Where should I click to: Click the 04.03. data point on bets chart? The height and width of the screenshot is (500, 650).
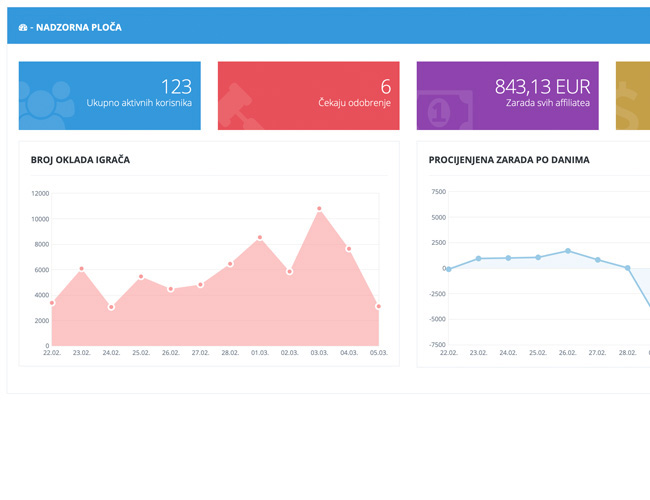click(x=349, y=249)
